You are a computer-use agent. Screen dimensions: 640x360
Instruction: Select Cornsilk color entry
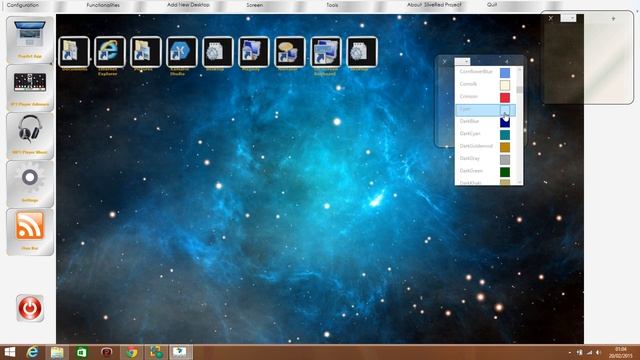[x=485, y=84]
